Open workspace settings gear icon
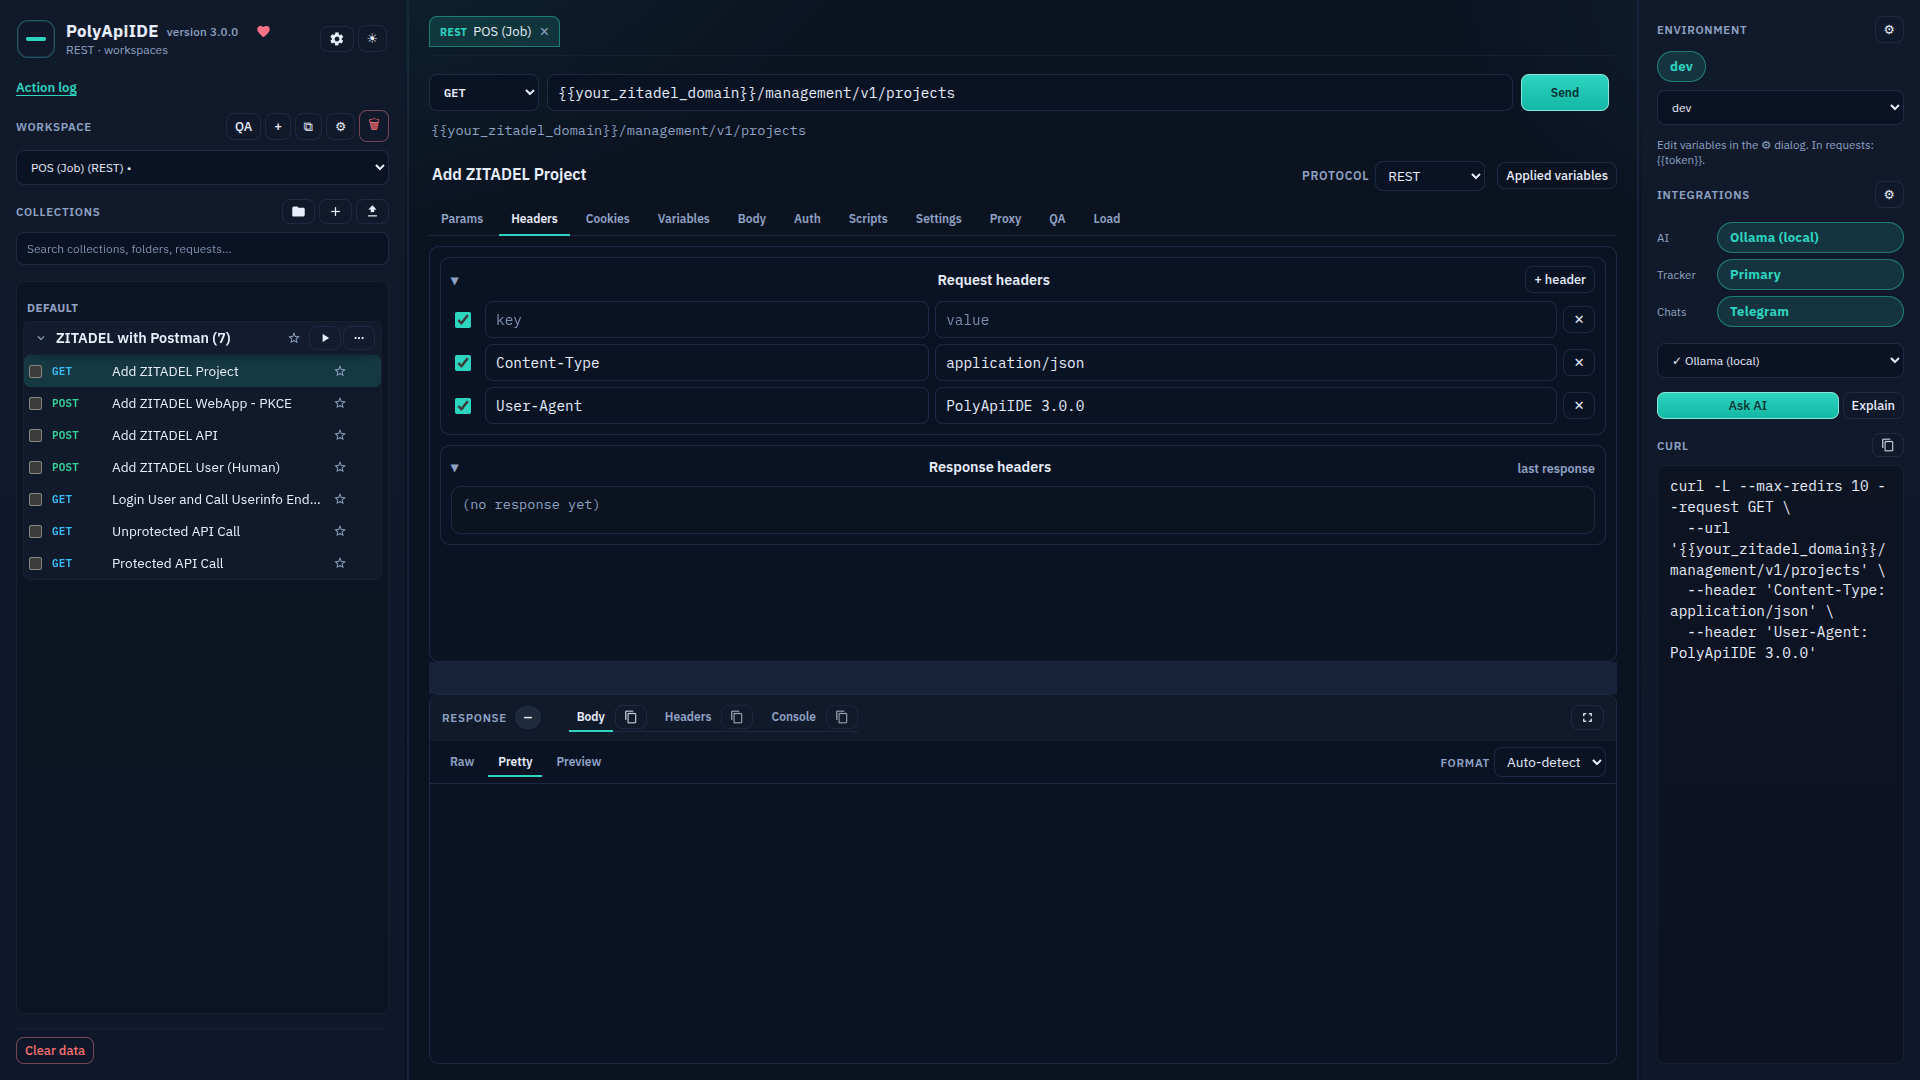The image size is (1920, 1080). click(340, 127)
